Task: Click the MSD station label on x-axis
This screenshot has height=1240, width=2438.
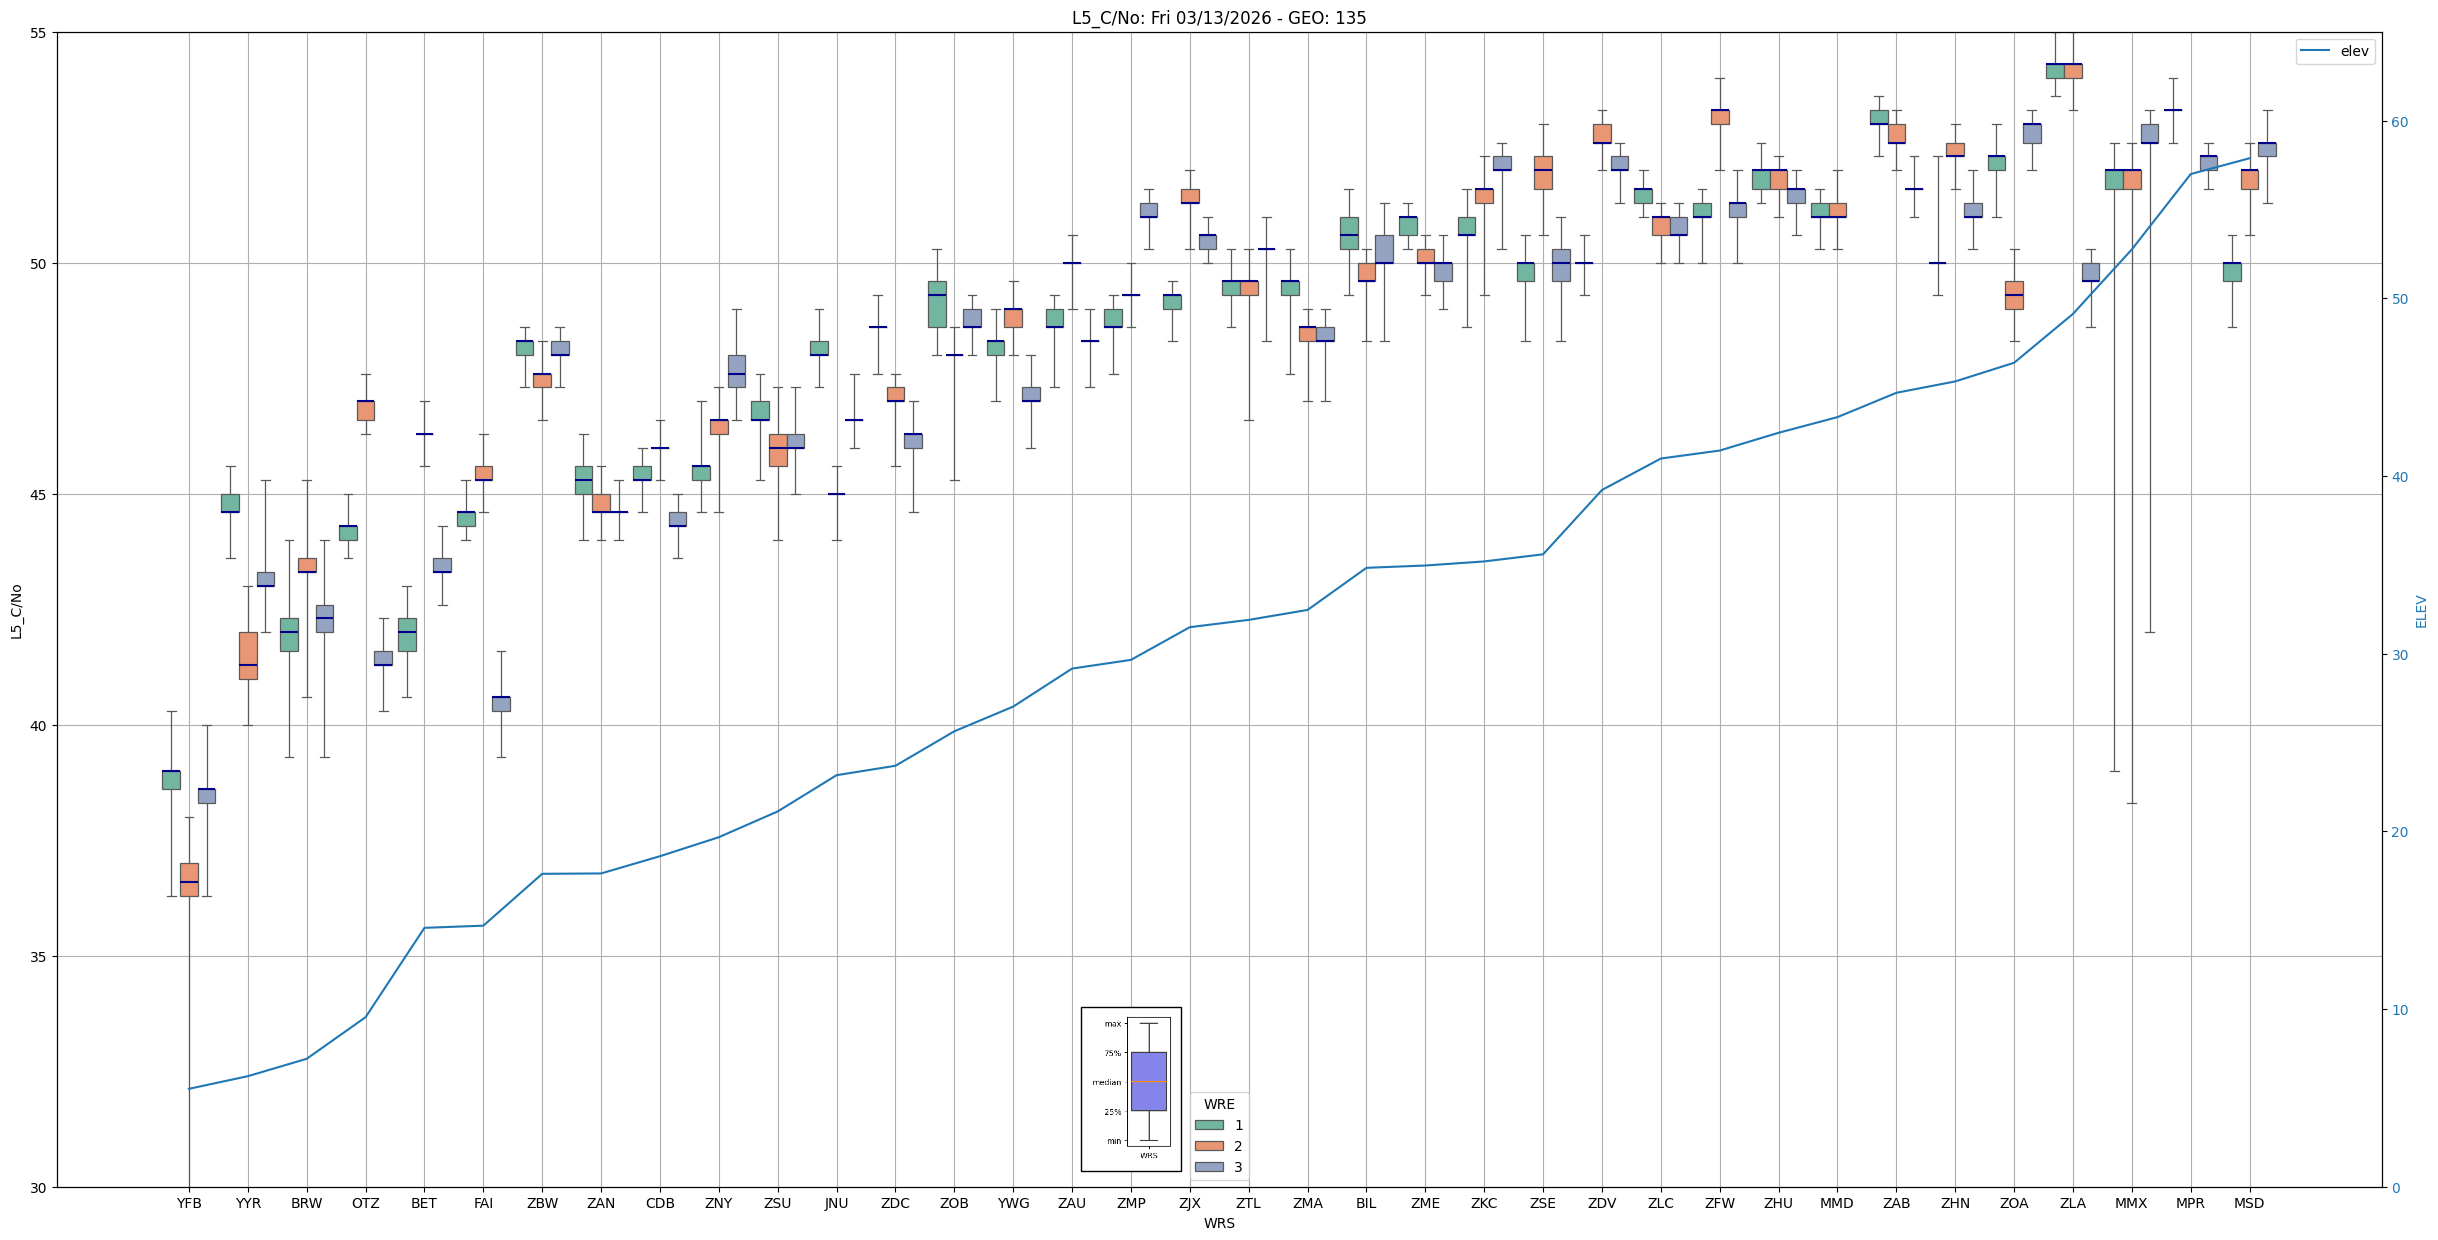Action: [2248, 1203]
